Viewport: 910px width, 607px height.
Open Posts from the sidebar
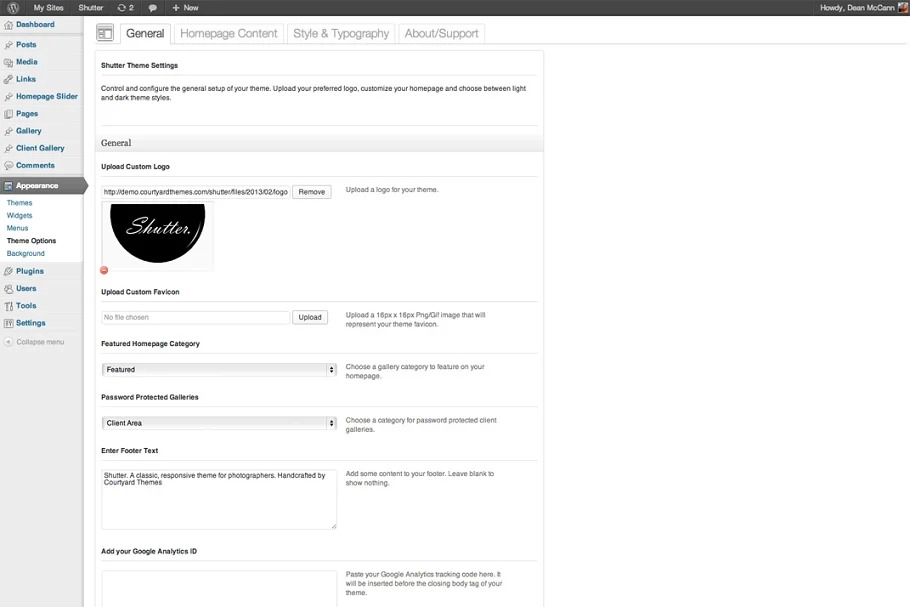coord(26,45)
